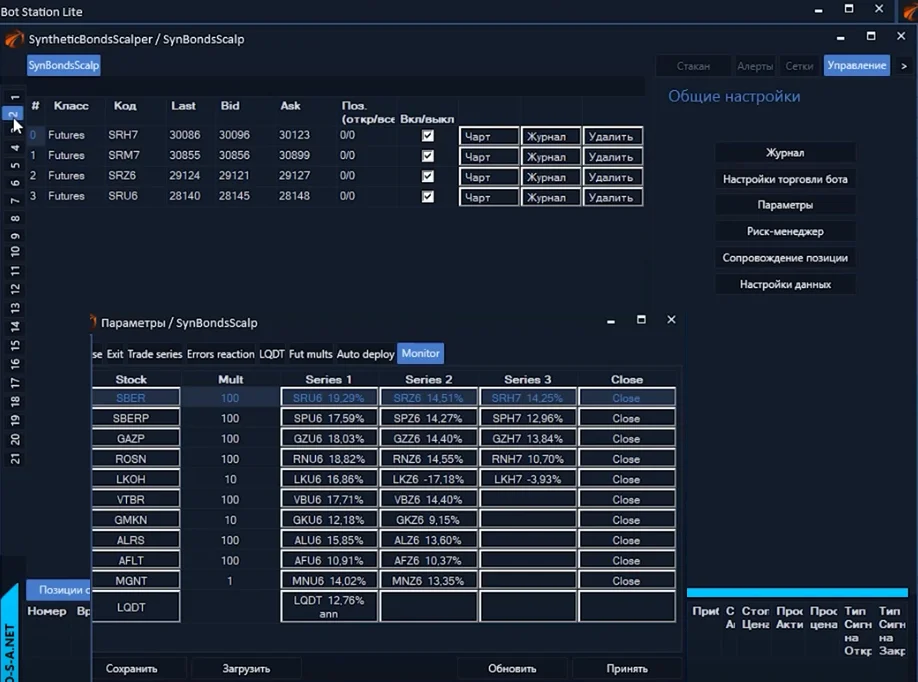This screenshot has height=682, width=918.
Task: Switch to the Стакан tab
Action: (x=693, y=66)
